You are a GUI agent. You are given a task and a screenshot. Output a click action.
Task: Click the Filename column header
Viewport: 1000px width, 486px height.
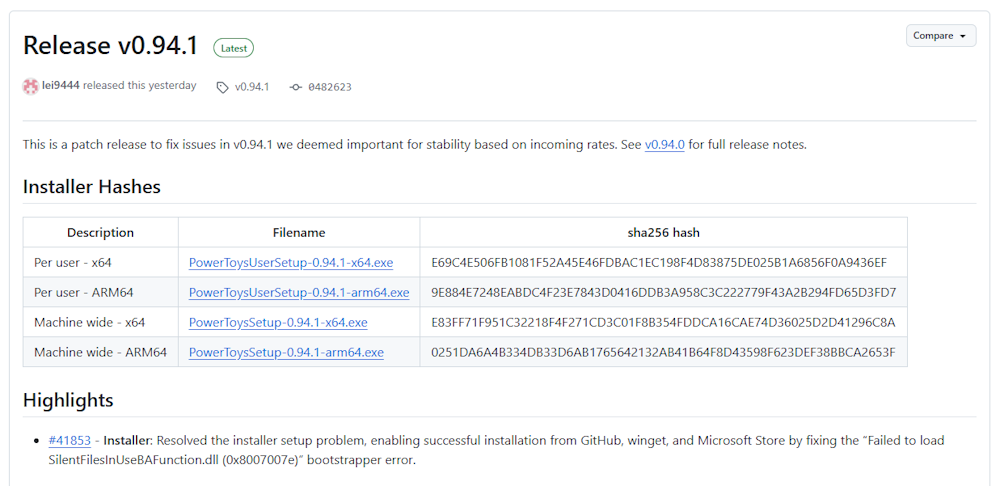pyautogui.click(x=299, y=233)
